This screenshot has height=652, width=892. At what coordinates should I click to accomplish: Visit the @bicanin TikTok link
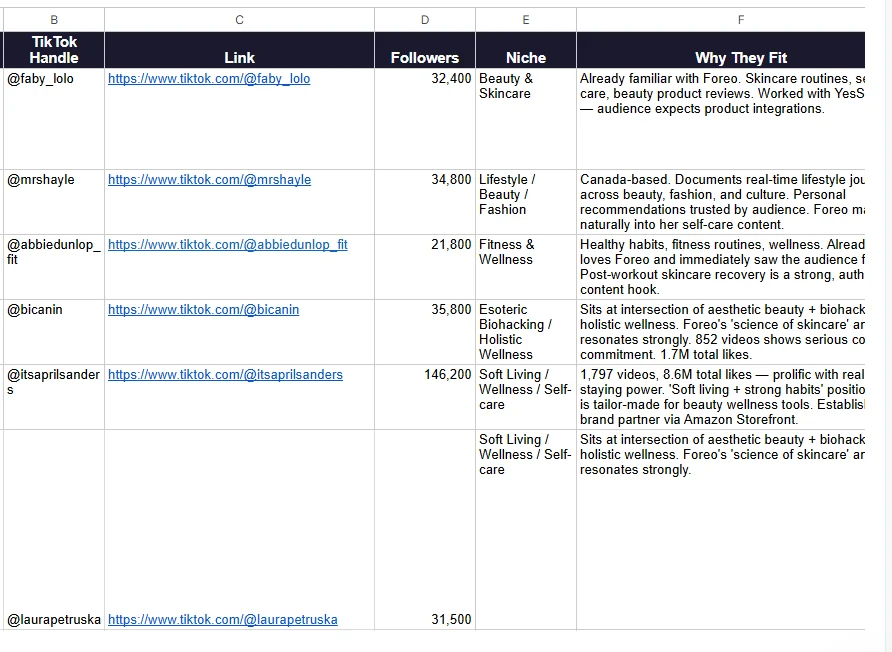[x=203, y=310]
